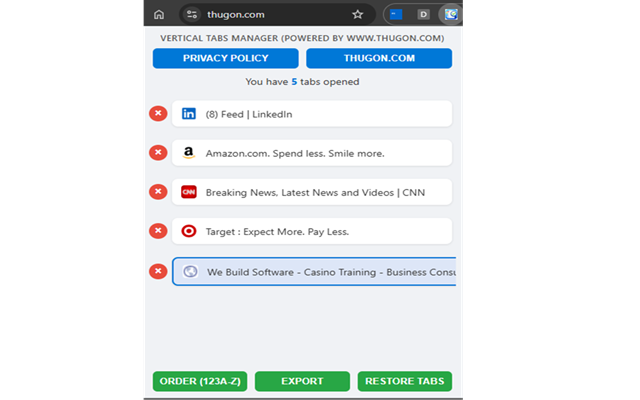Image resolution: width=640 pixels, height=400 pixels.
Task: Sort tabs with ORDER (123A-Z) button
Action: pyautogui.click(x=200, y=381)
